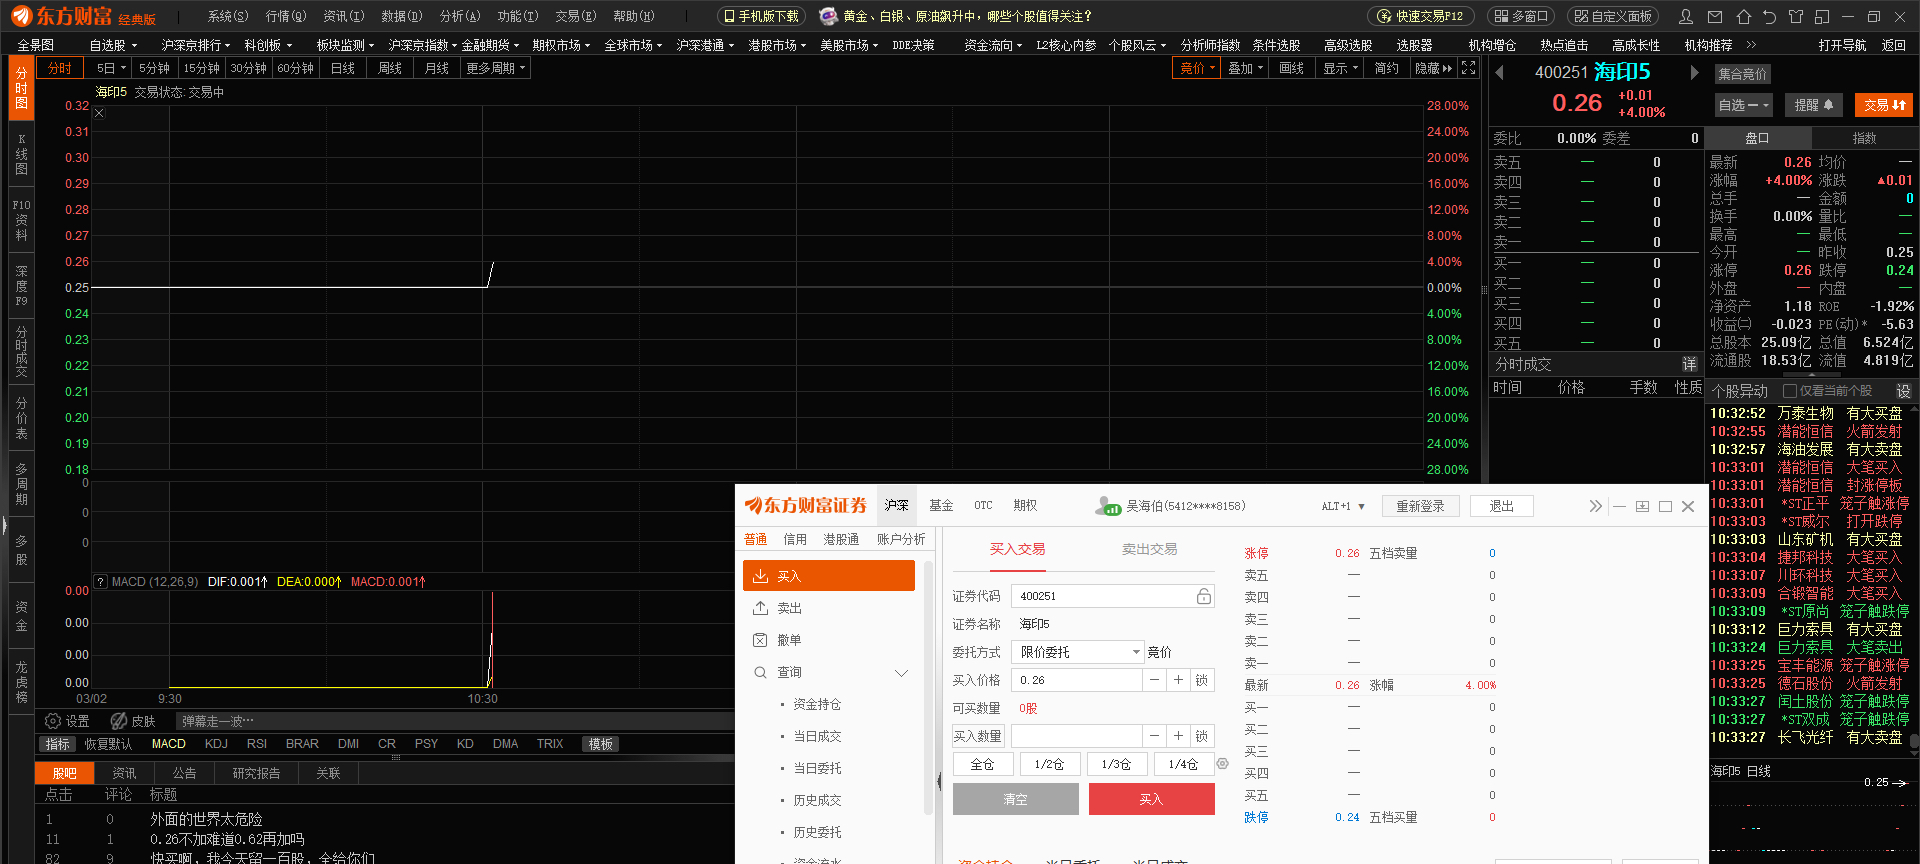Image resolution: width=1920 pixels, height=864 pixels.
Task: Open 委托方式 限价委托 dropdown
Action: point(1078,652)
